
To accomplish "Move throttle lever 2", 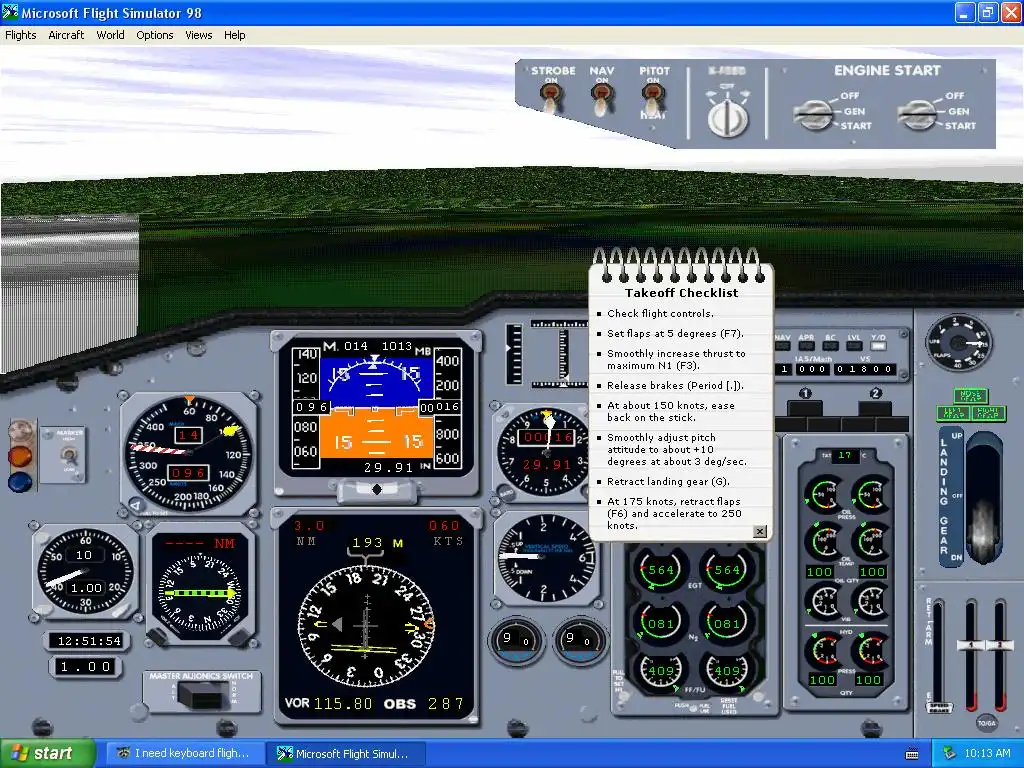I will [999, 645].
